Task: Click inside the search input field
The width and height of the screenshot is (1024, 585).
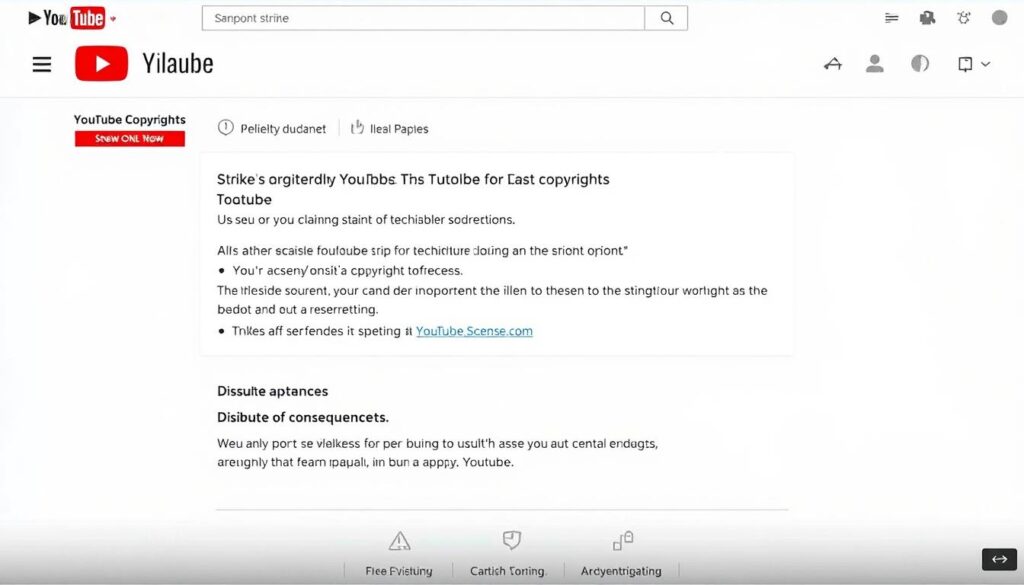Action: [x=420, y=17]
